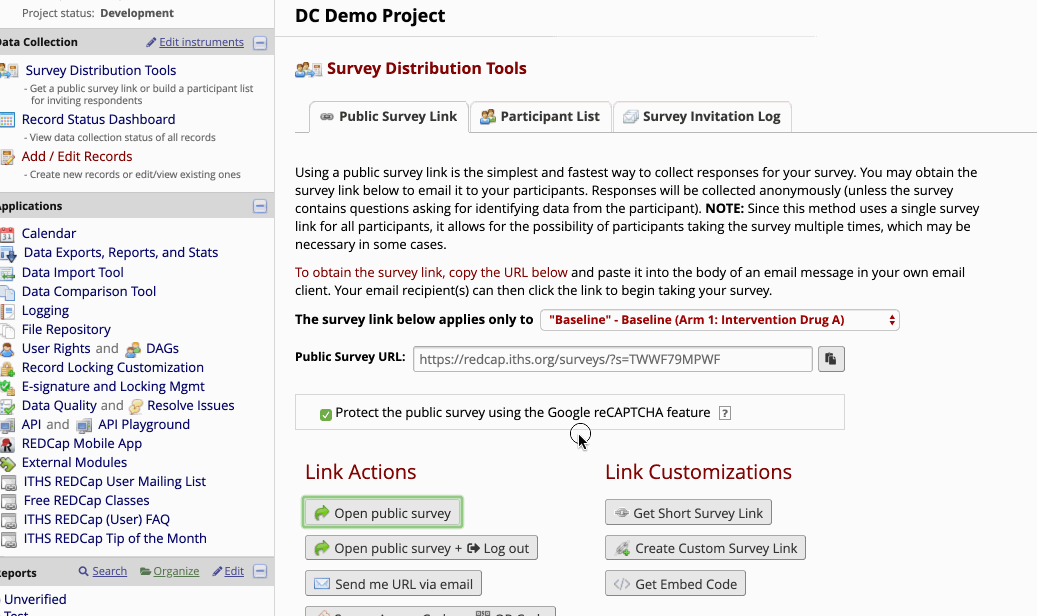
Task: Click the E-signature and Locking Mgmt icon
Action: point(7,387)
